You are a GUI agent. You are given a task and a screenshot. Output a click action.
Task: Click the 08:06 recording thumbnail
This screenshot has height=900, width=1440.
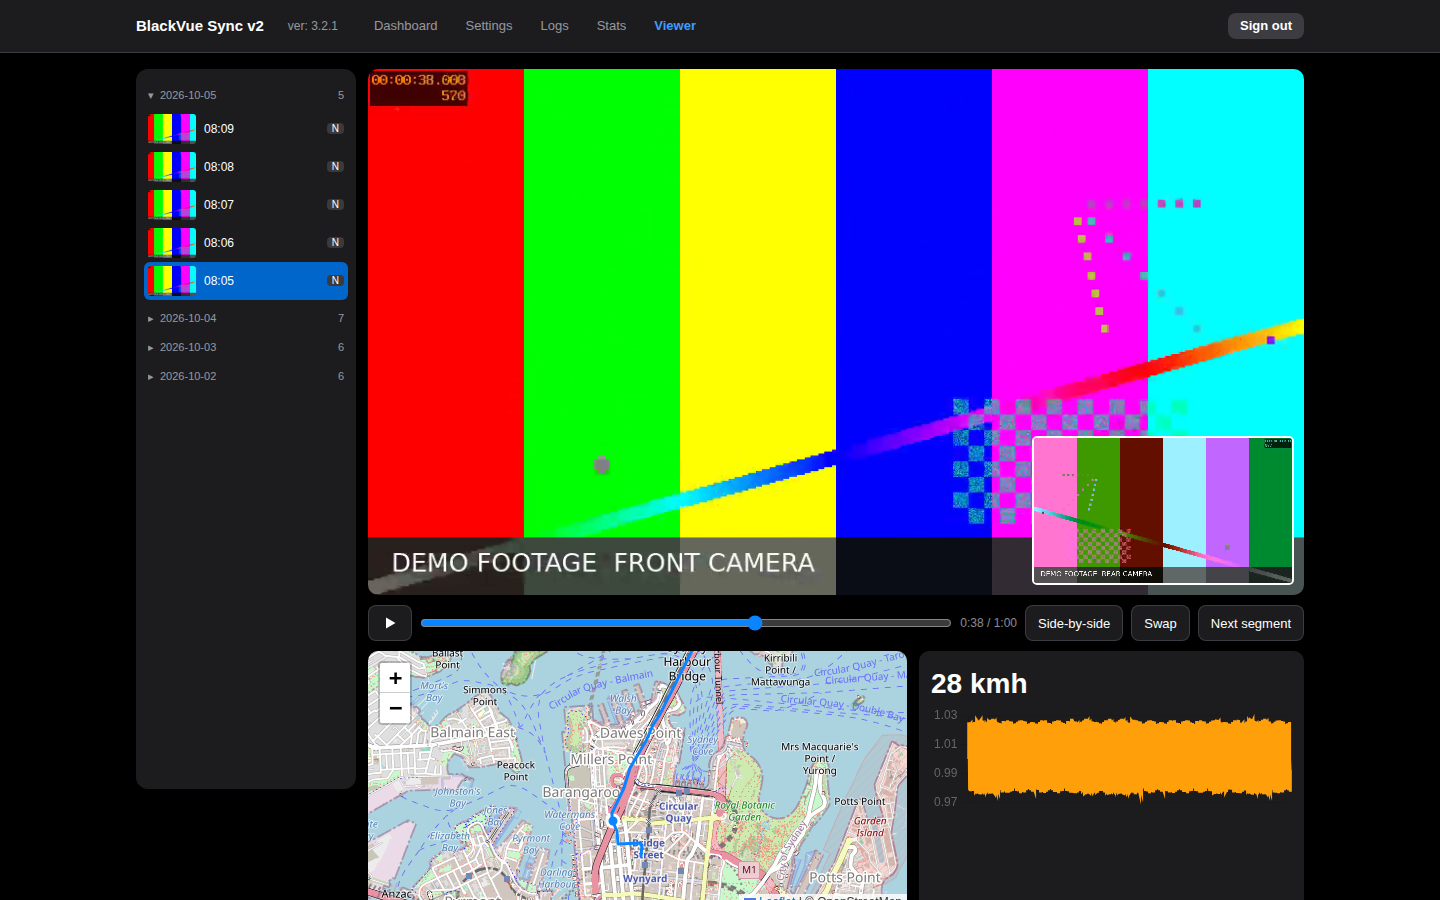(x=172, y=243)
